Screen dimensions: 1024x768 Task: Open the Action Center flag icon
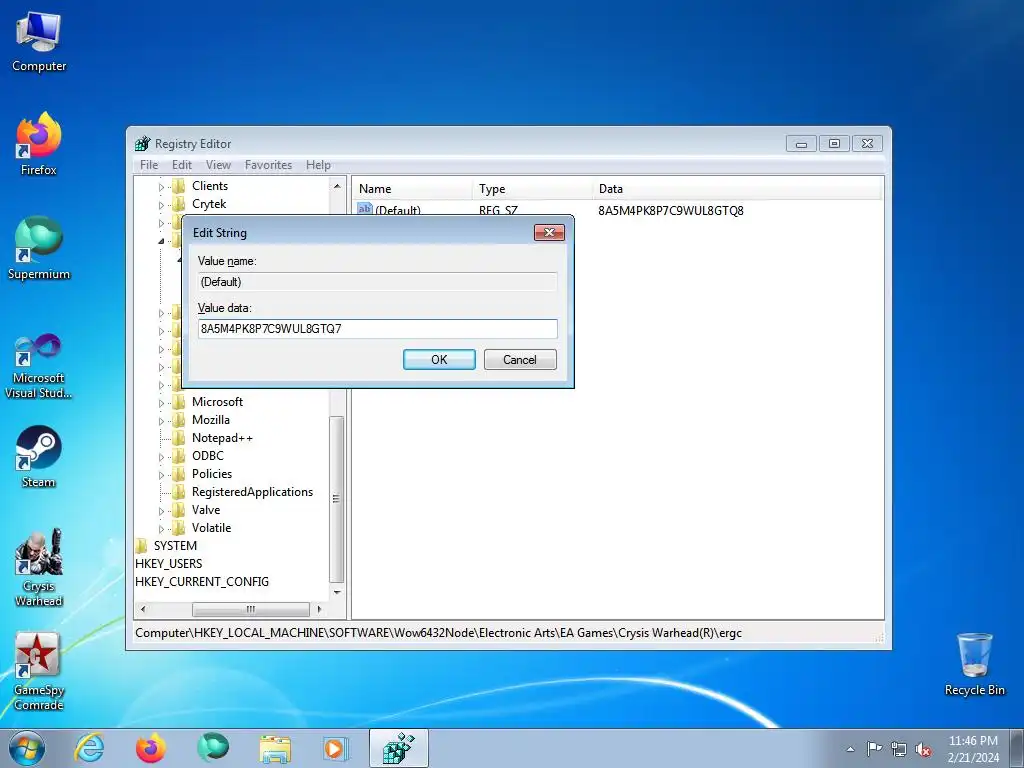(874, 749)
